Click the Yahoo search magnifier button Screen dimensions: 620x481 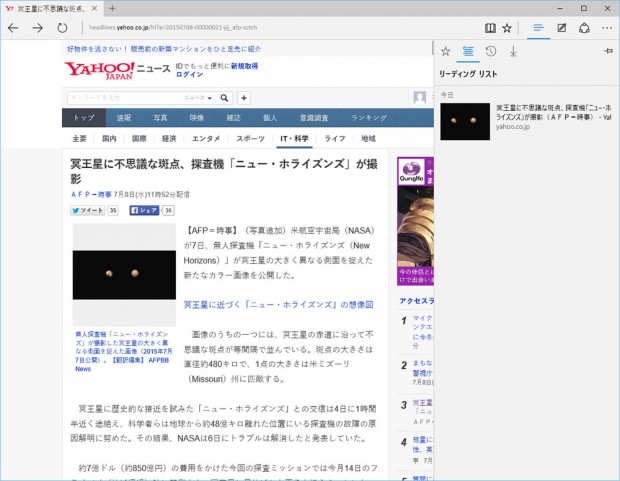tap(224, 98)
